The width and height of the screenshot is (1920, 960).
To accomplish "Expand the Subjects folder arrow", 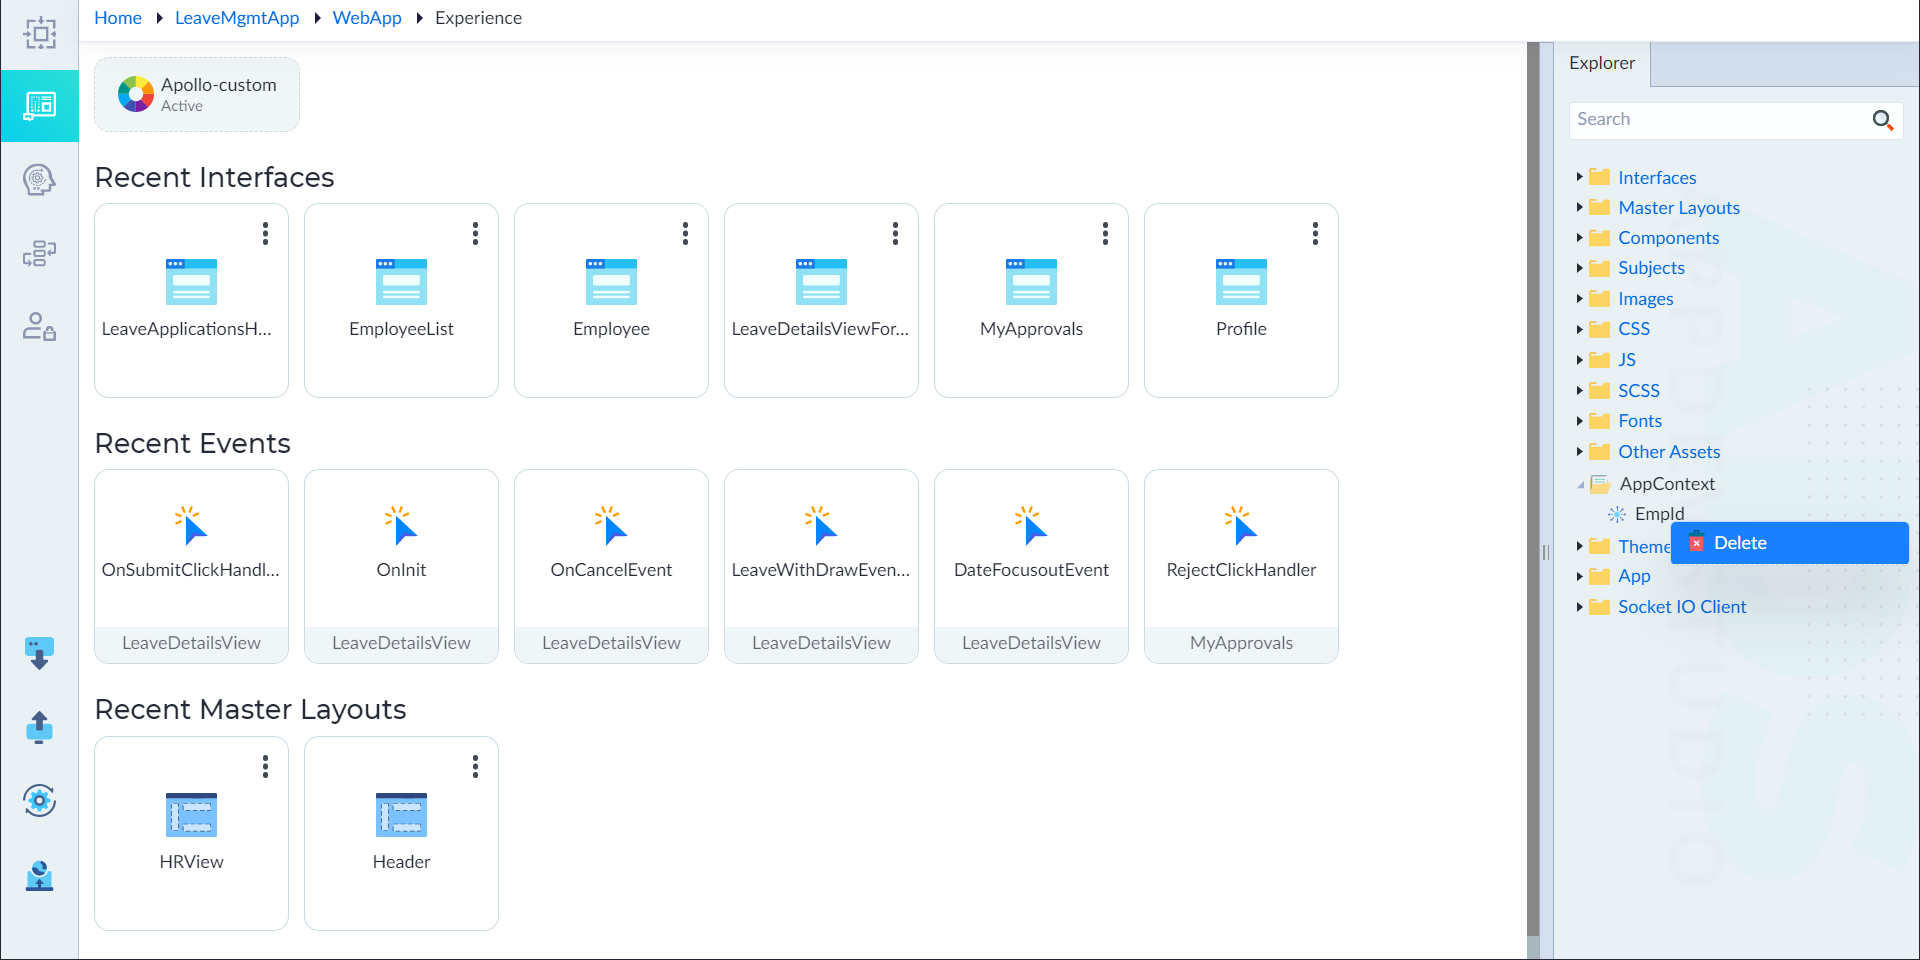I will pos(1579,268).
